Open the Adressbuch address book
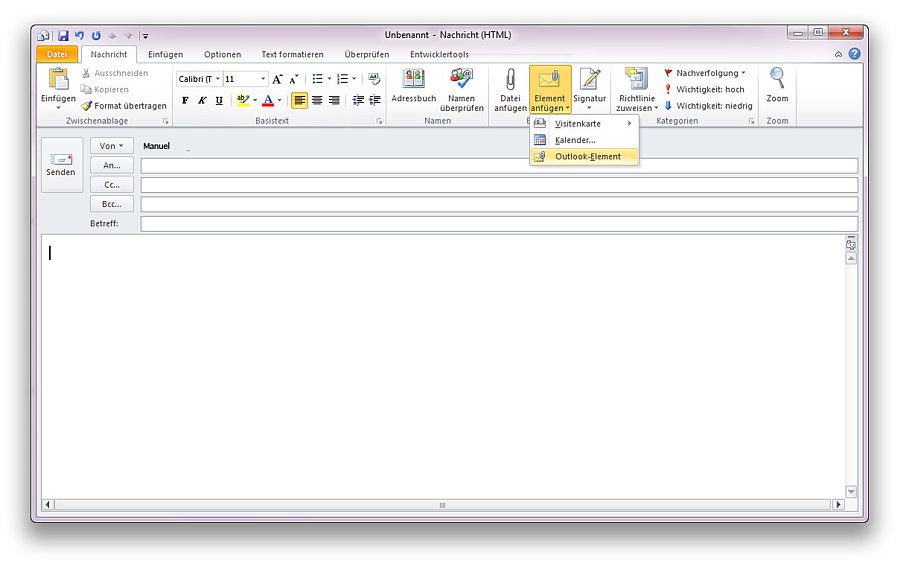The height and width of the screenshot is (563, 900). (414, 86)
